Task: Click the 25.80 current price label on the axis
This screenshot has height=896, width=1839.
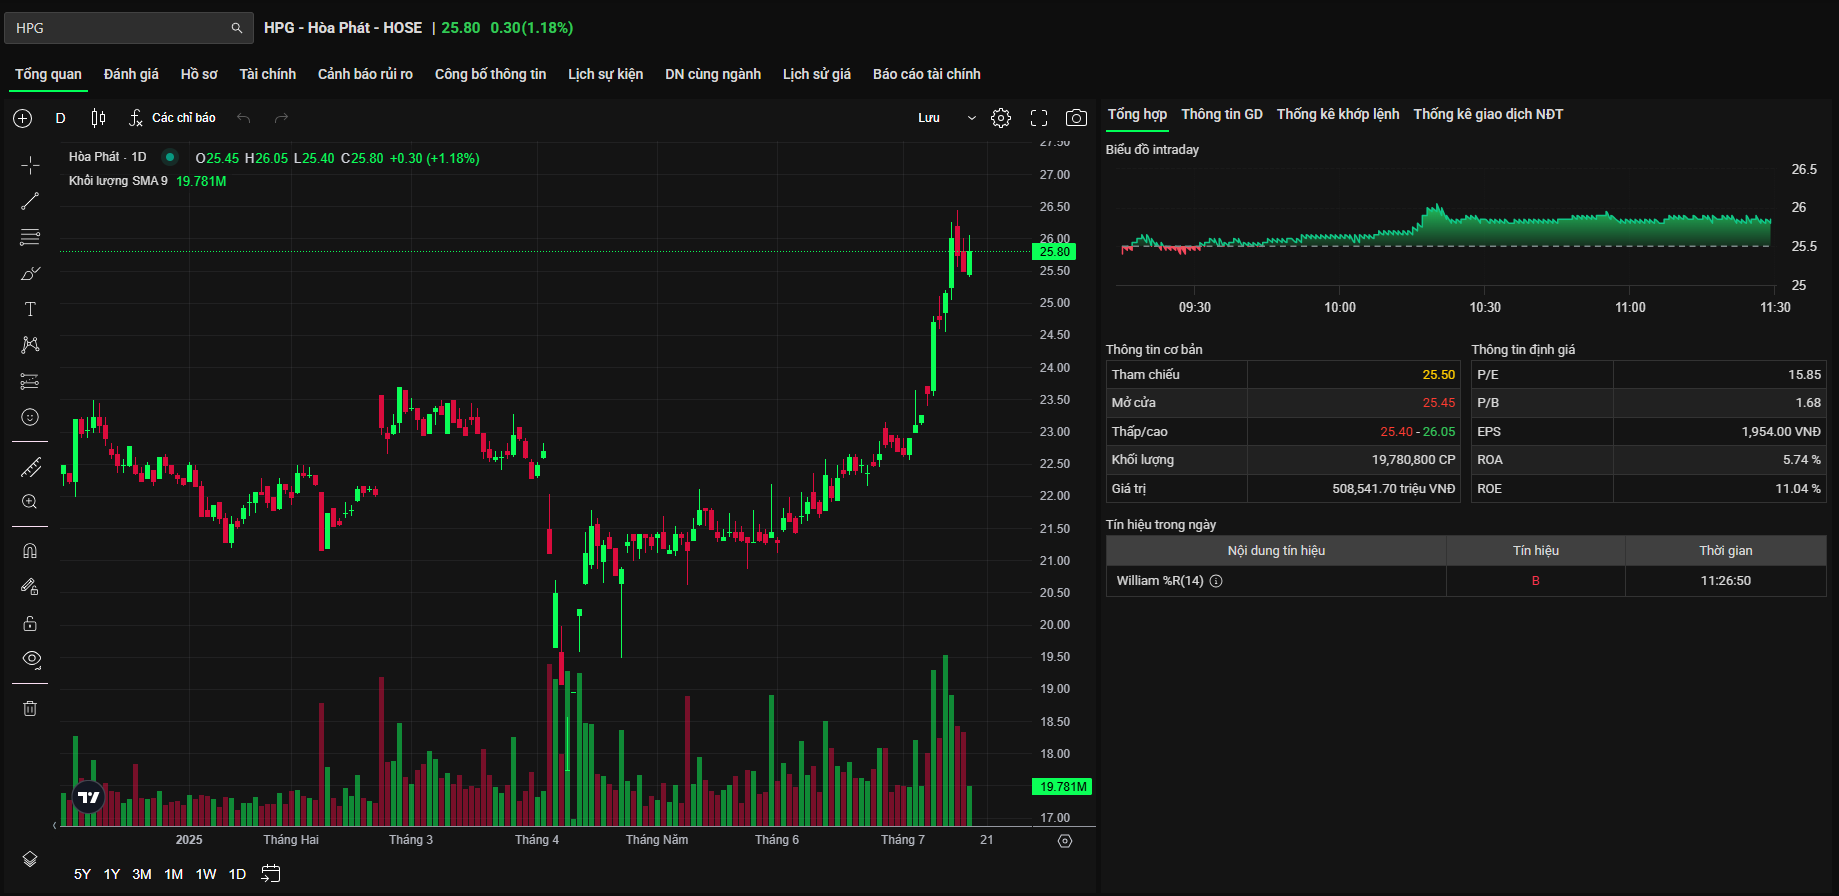Action: click(x=1055, y=252)
